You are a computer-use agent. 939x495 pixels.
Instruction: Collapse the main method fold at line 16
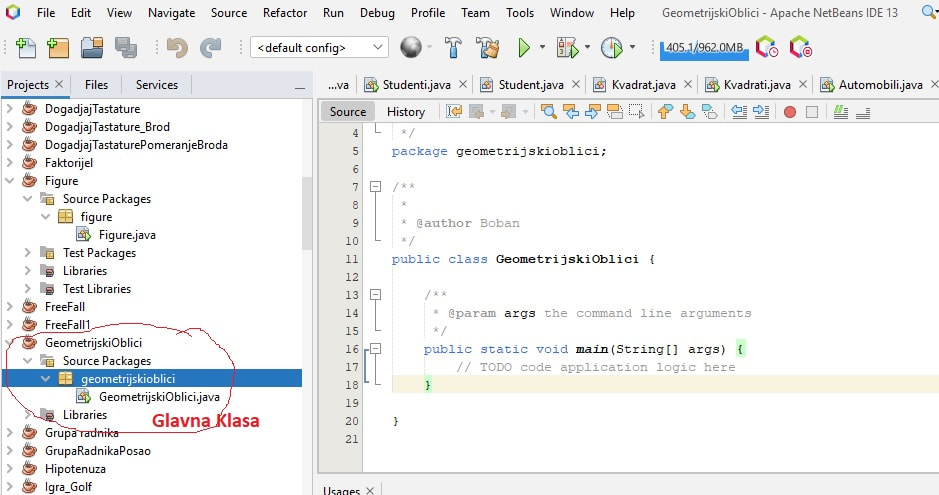tap(375, 348)
